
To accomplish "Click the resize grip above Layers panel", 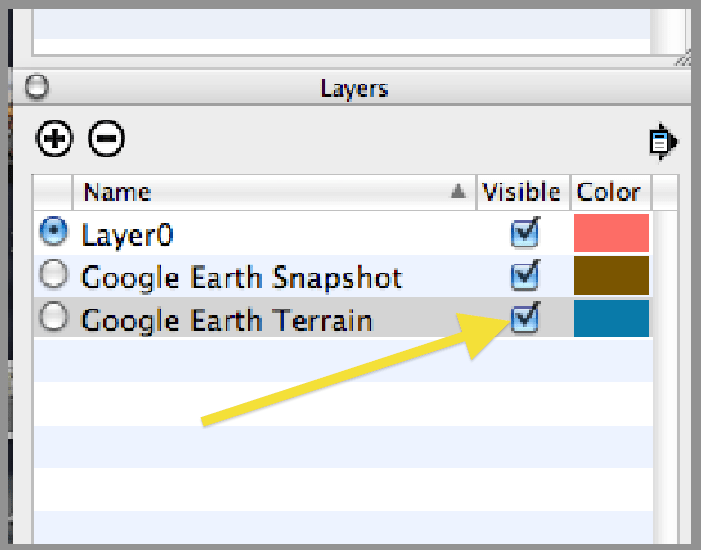I will click(681, 59).
